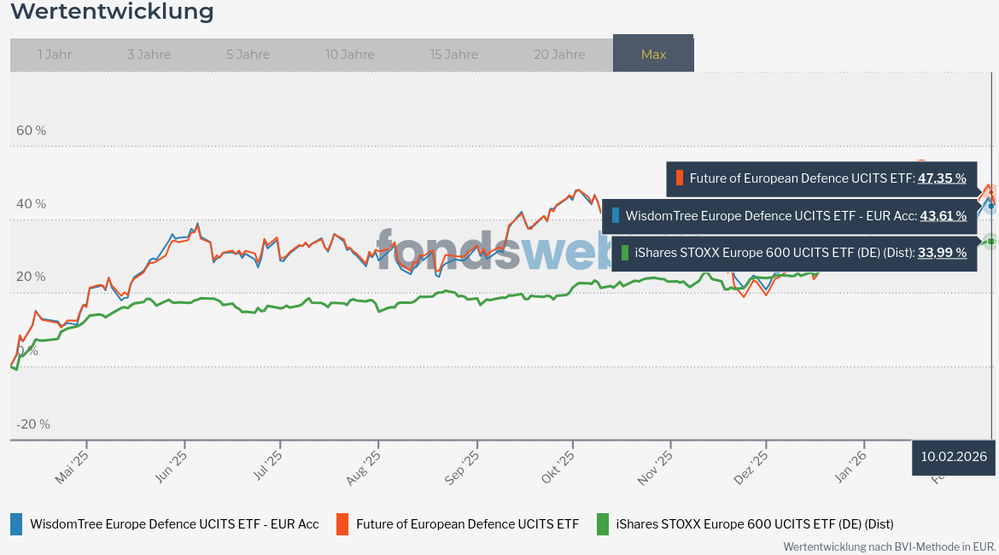The image size is (999, 555).
Task: Open the 10 Jahre tab
Action: (x=350, y=55)
